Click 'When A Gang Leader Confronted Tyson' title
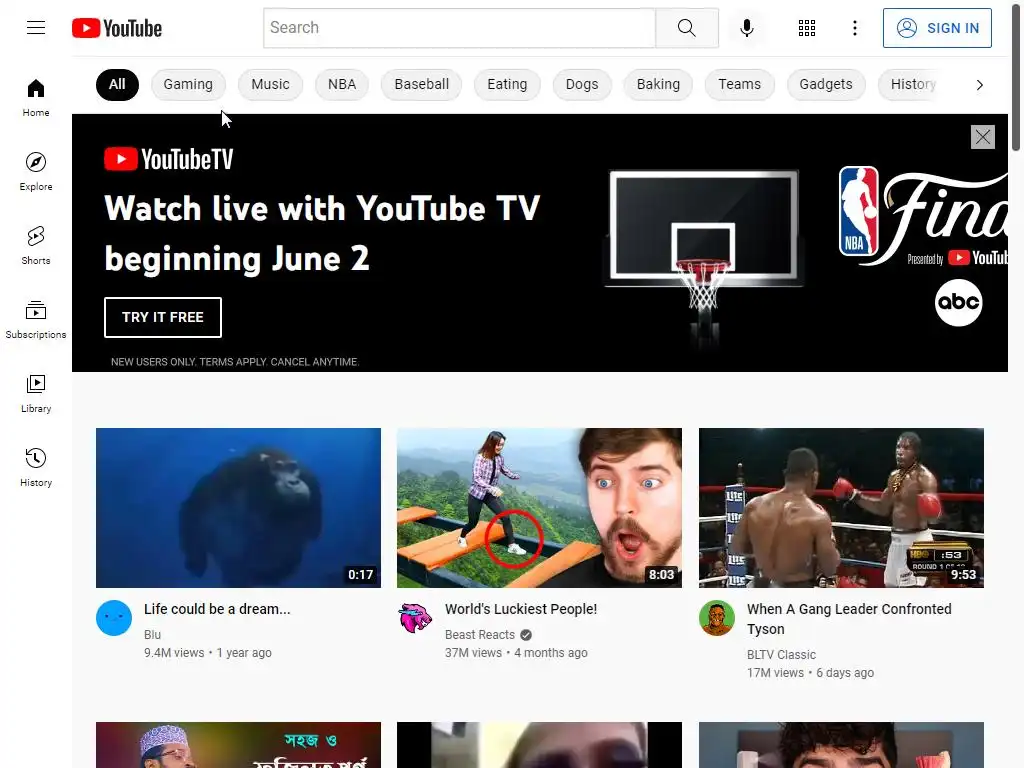This screenshot has width=1024, height=768. tap(849, 618)
